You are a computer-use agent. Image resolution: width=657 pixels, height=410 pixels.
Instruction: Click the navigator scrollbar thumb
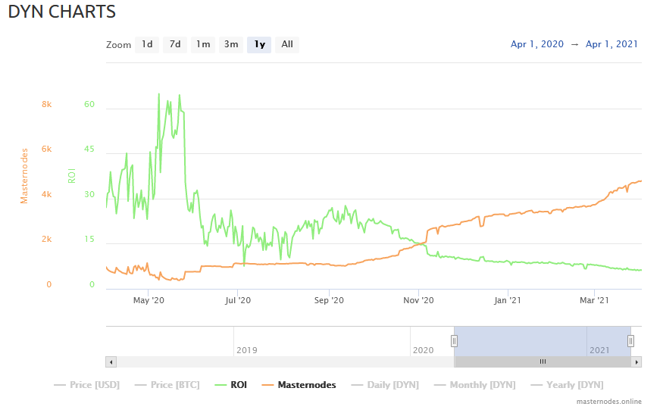(x=543, y=362)
